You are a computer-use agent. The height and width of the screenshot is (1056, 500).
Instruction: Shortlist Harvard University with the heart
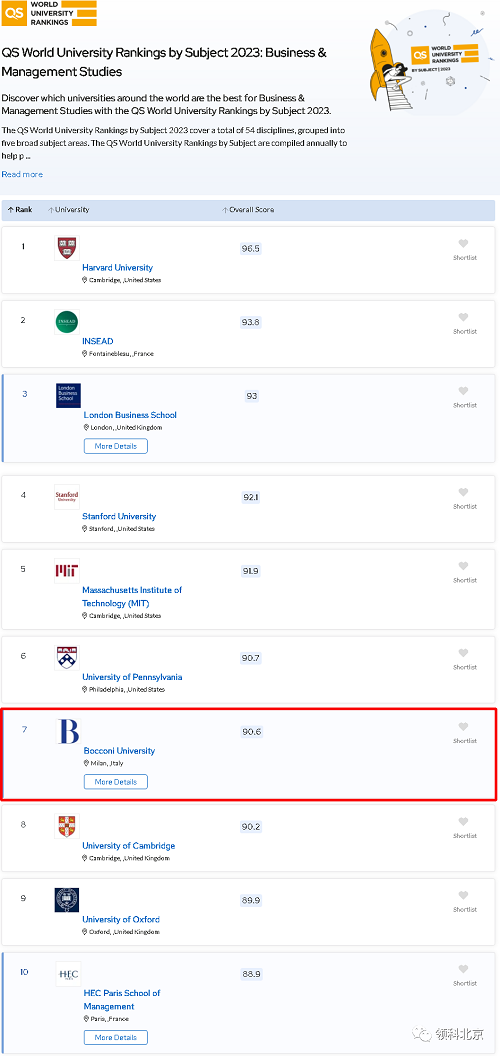464,244
